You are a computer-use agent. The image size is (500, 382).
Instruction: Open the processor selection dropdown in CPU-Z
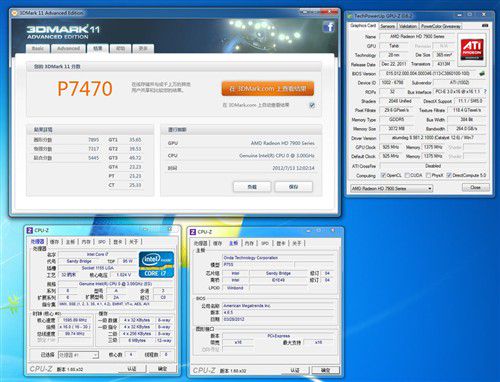78,355
